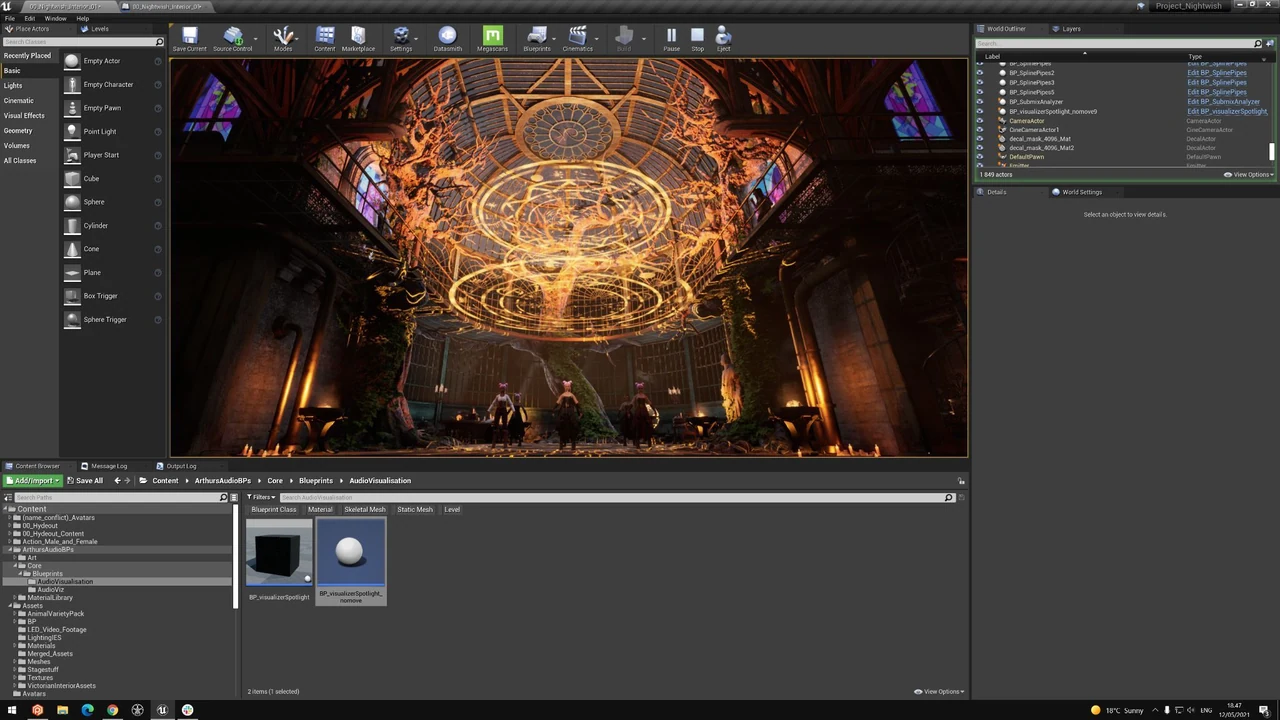1280x720 pixels.
Task: Hide the BP_SubmixAnalyzer actor
Action: (x=979, y=102)
